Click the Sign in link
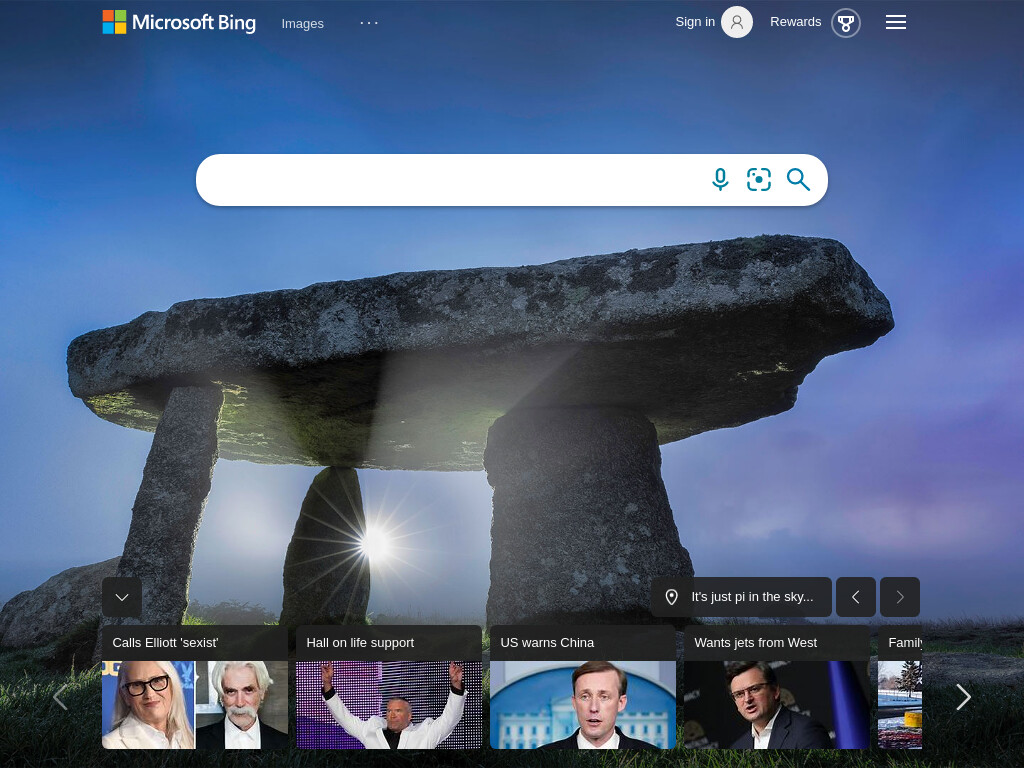The height and width of the screenshot is (768, 1024). (695, 22)
